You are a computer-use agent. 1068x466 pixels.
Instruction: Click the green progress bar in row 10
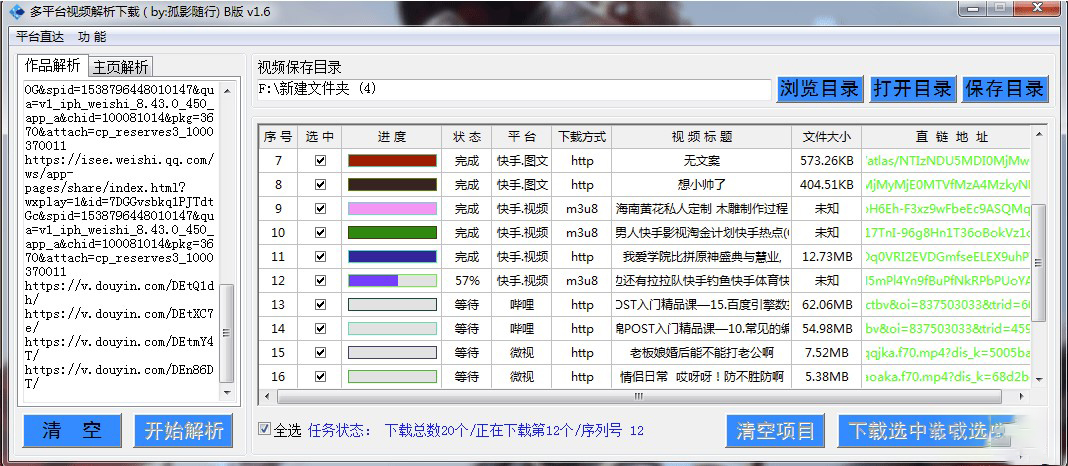click(x=392, y=232)
